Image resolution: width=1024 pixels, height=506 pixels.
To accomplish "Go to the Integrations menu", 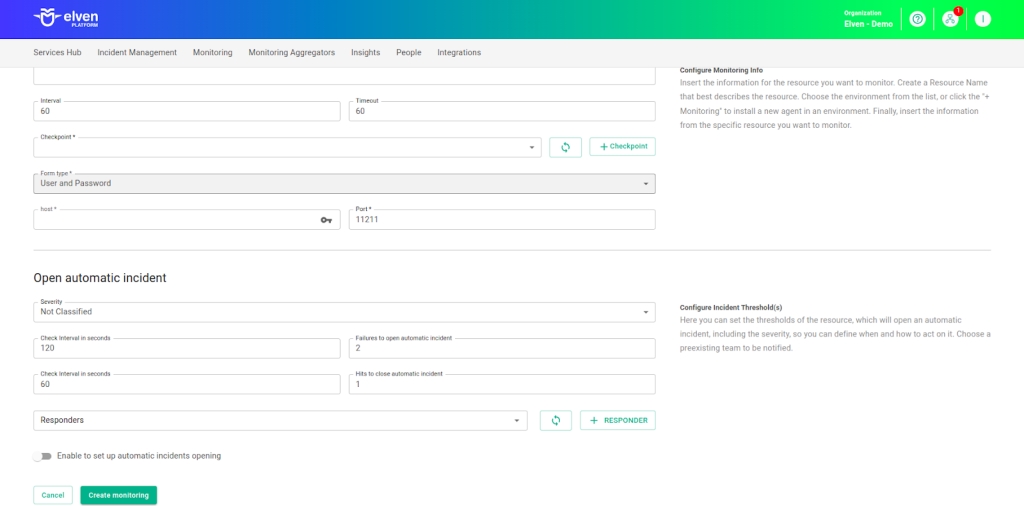I will coord(459,52).
